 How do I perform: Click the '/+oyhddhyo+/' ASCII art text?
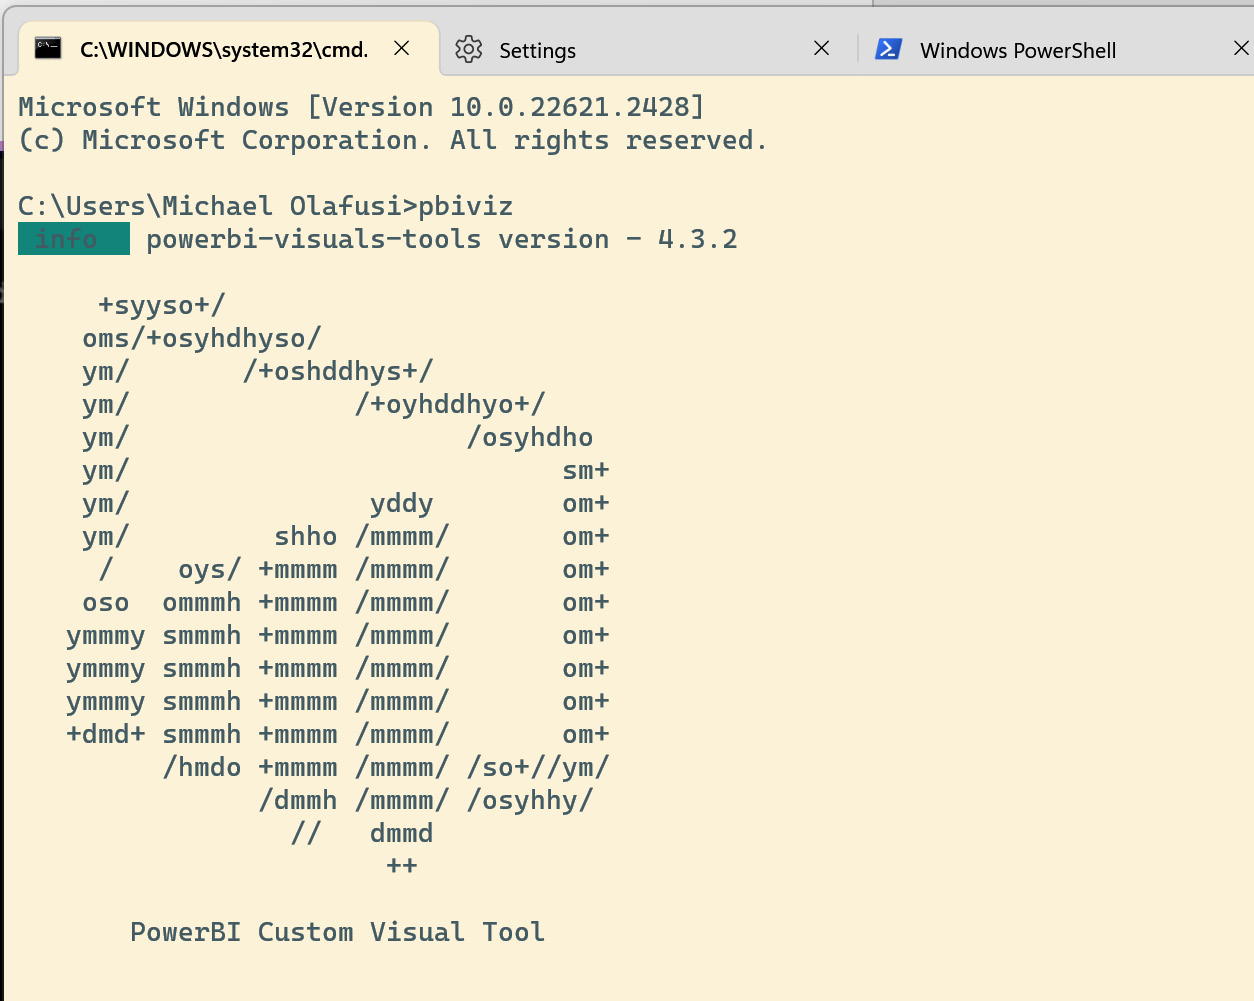pyautogui.click(x=450, y=404)
